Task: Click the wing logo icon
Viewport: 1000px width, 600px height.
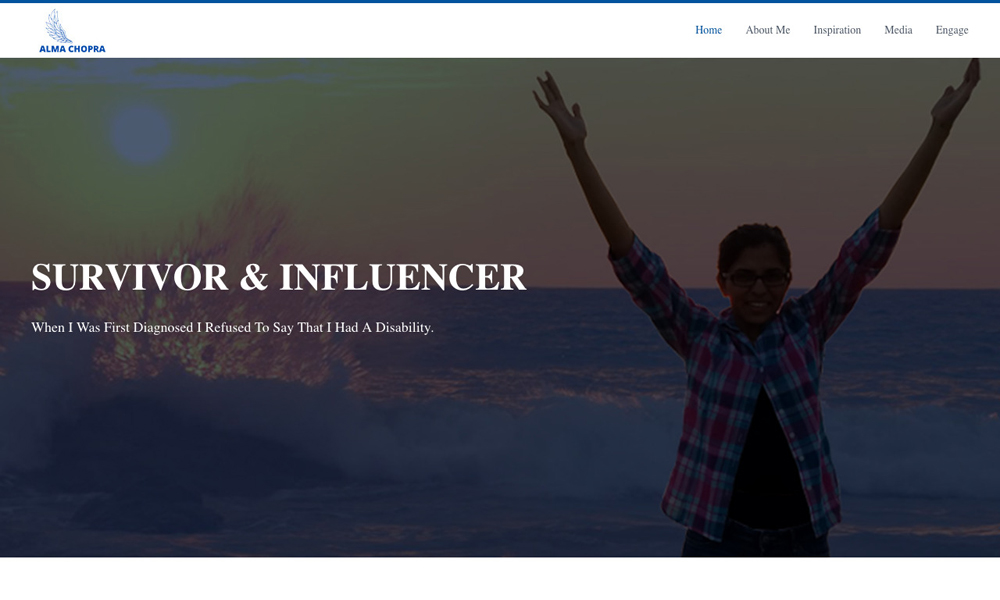Action: (x=58, y=26)
